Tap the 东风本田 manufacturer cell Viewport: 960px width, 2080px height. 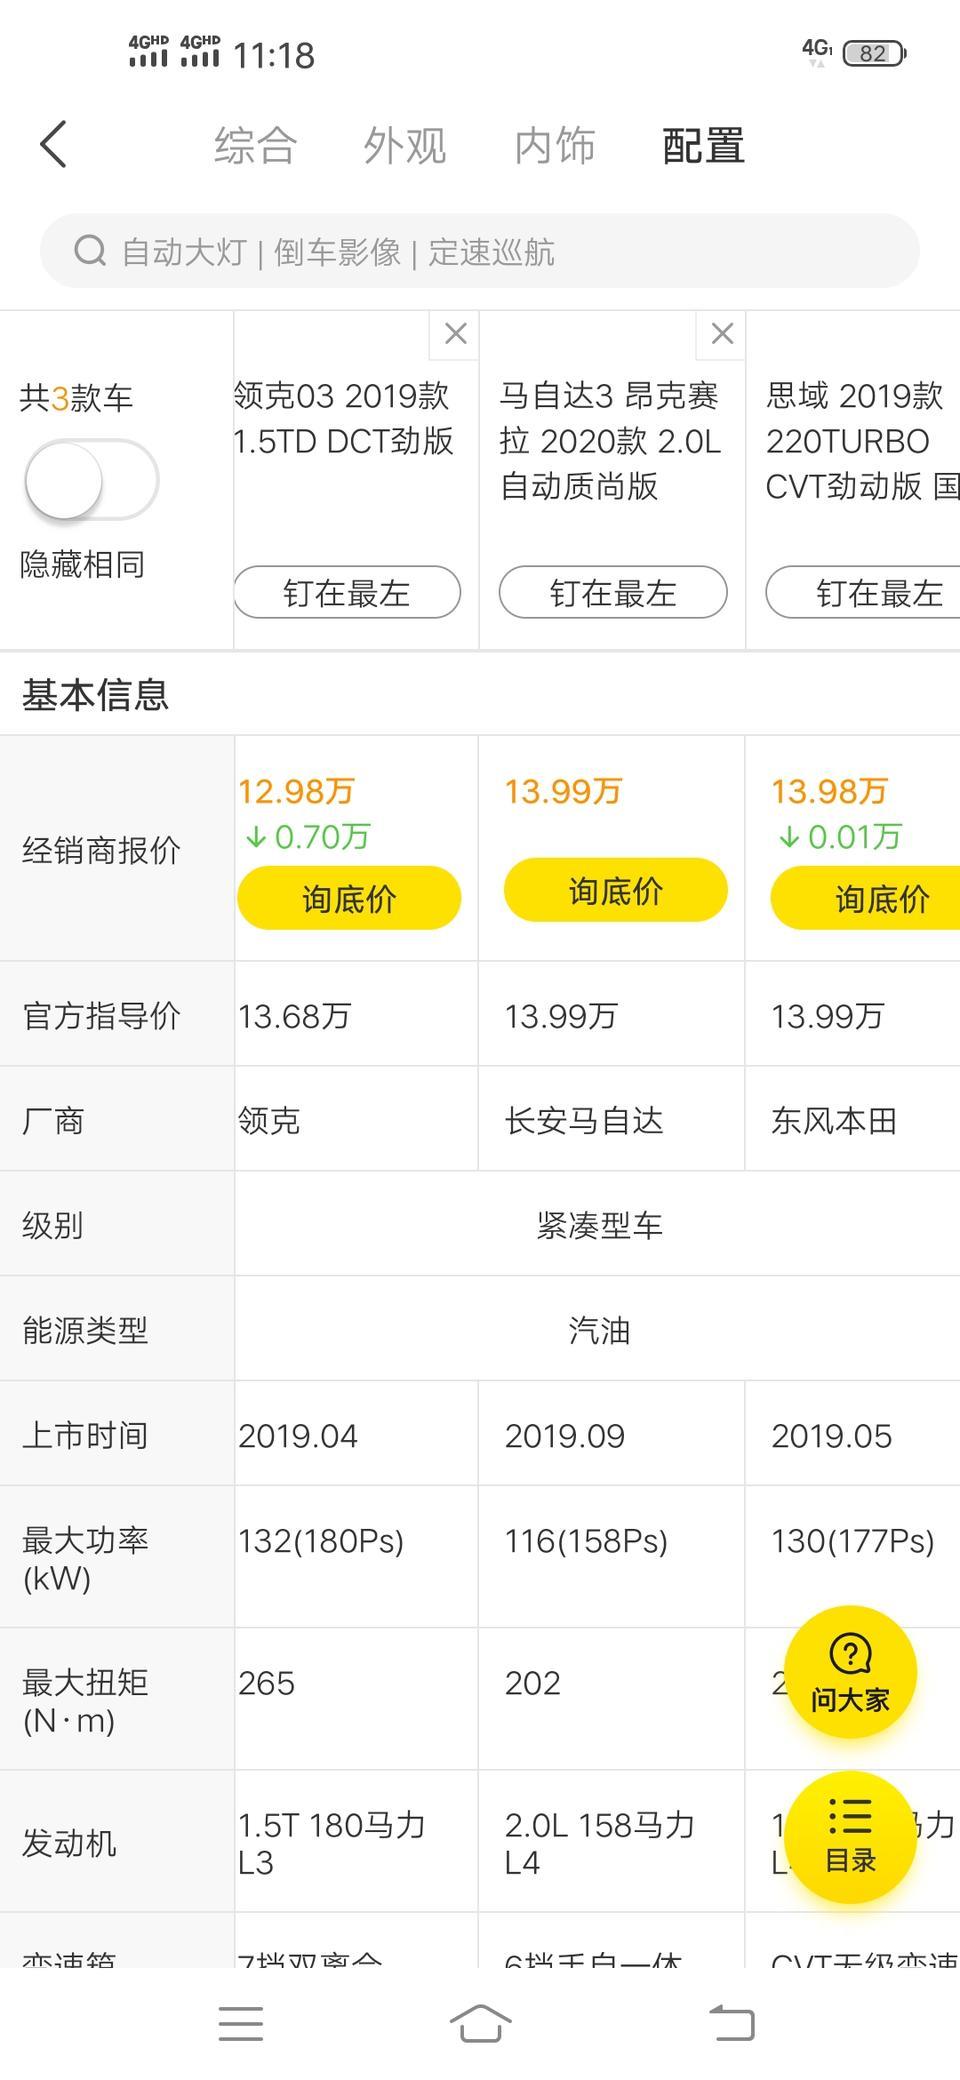[853, 1120]
